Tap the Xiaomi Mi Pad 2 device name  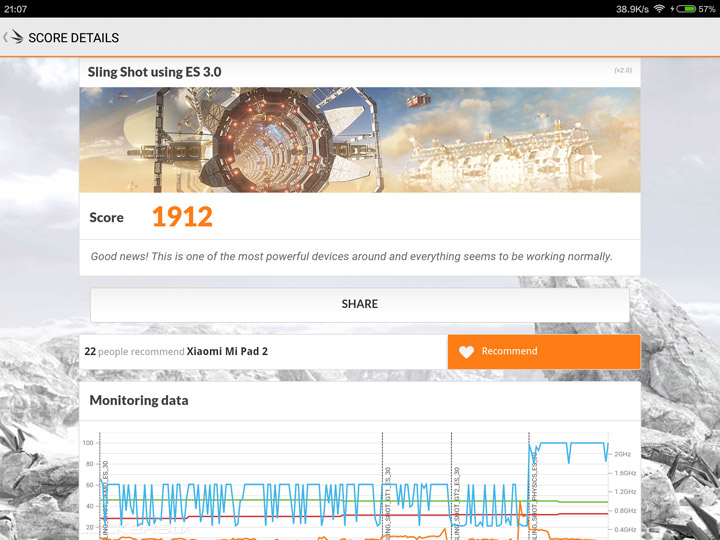coord(227,351)
